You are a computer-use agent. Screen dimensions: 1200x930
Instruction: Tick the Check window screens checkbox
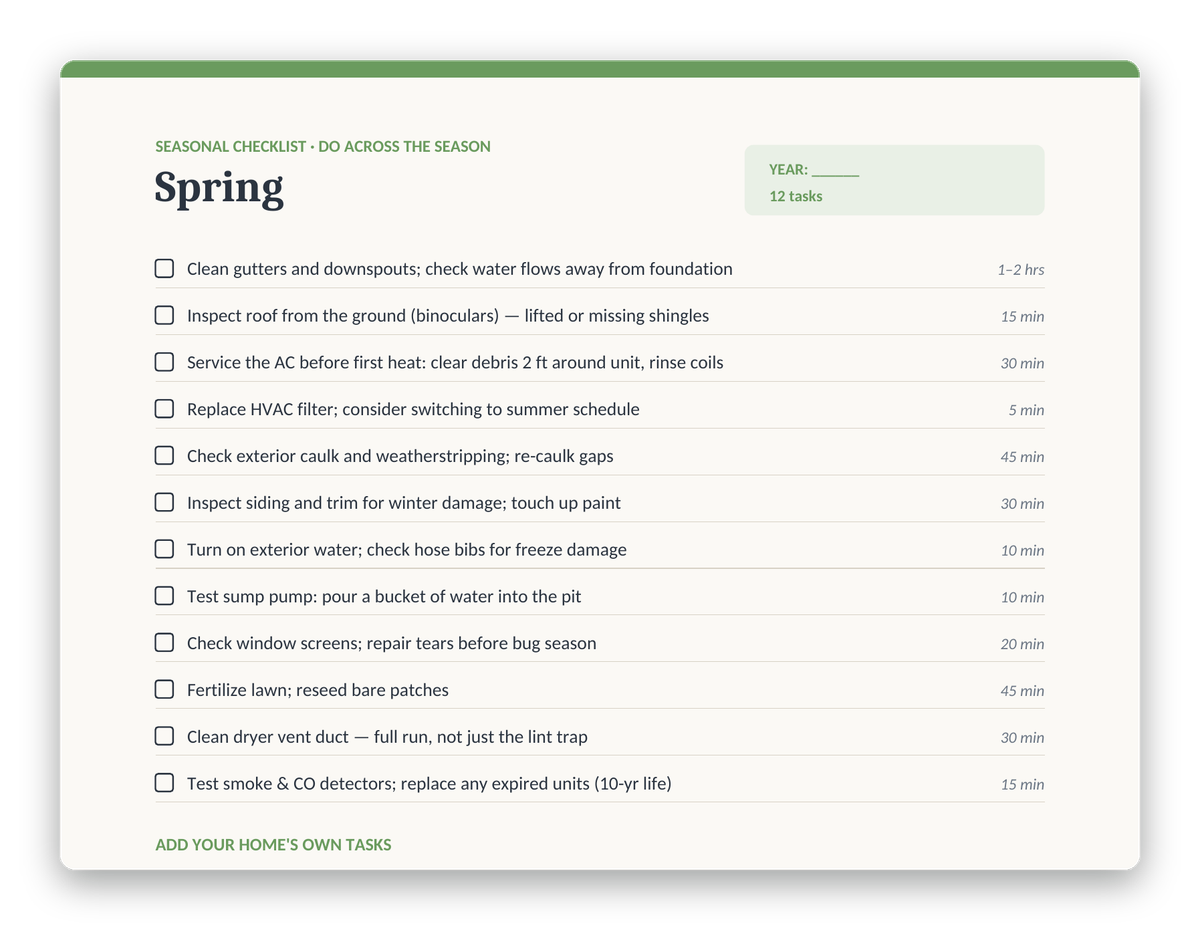(x=164, y=643)
